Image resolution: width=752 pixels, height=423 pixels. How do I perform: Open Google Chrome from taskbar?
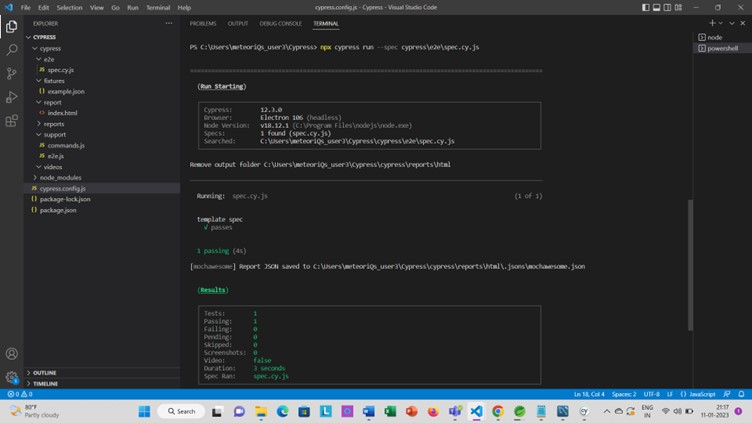click(x=498, y=411)
